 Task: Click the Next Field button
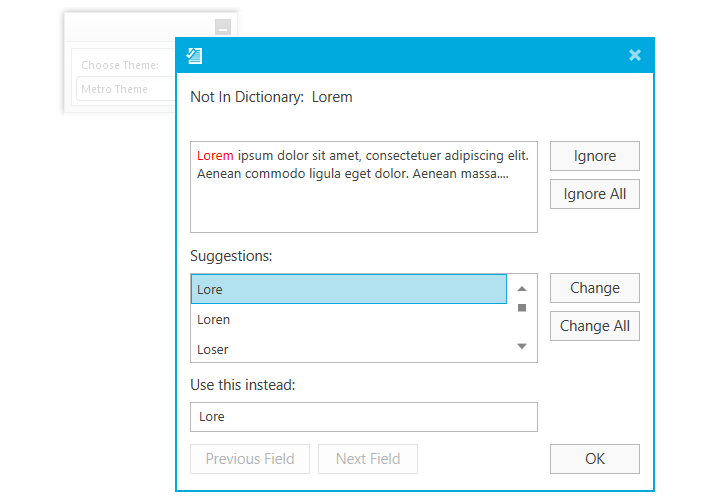click(368, 459)
